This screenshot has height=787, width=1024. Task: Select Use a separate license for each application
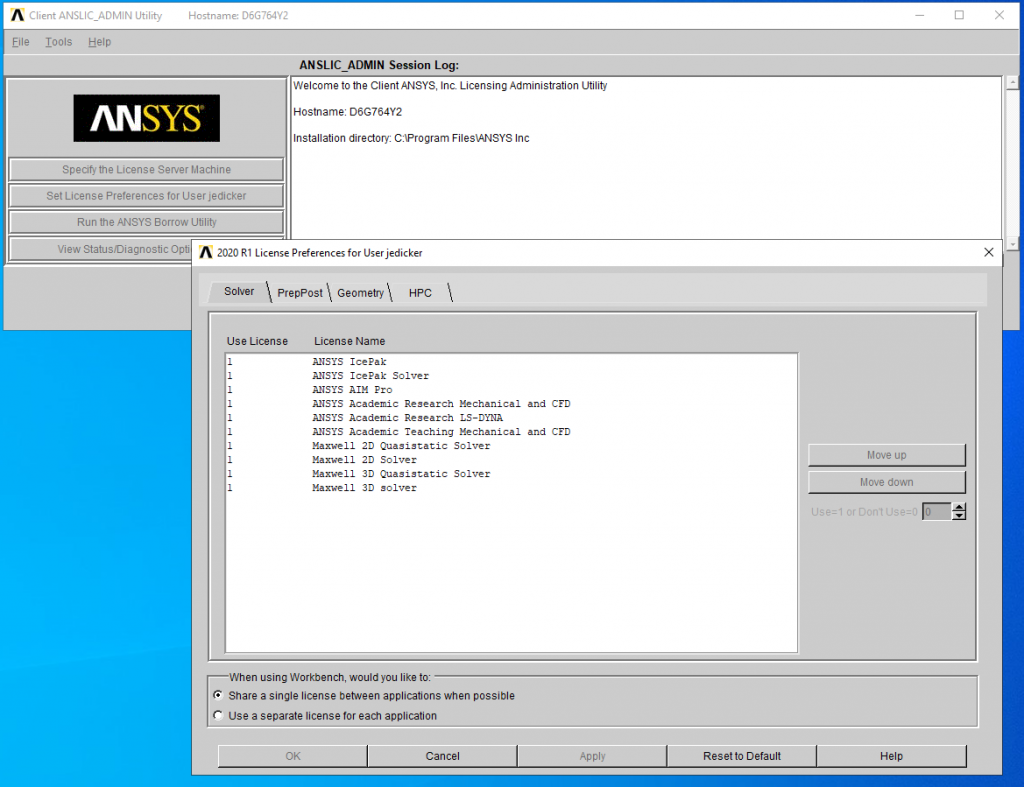[218, 716]
